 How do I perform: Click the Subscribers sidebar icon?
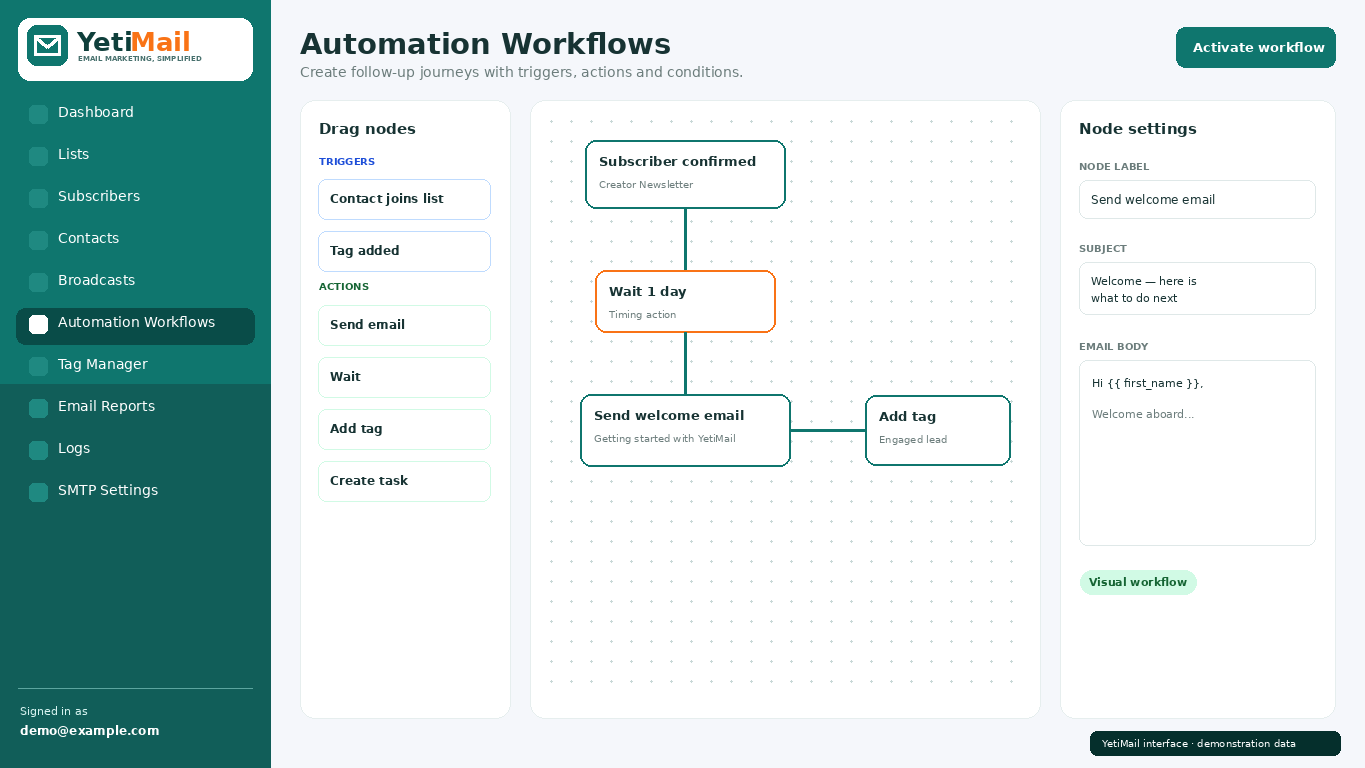point(38,198)
